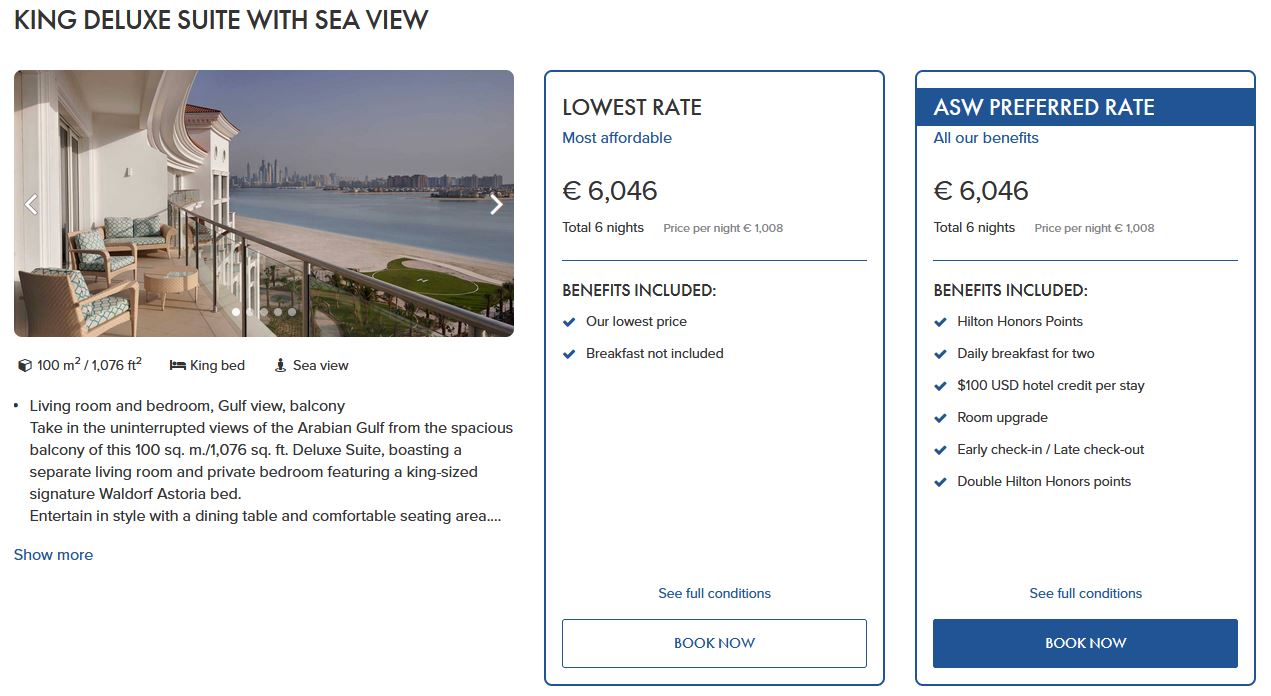Open full conditions for ASW Preferred Rate
1271x696 pixels.
[1085, 594]
